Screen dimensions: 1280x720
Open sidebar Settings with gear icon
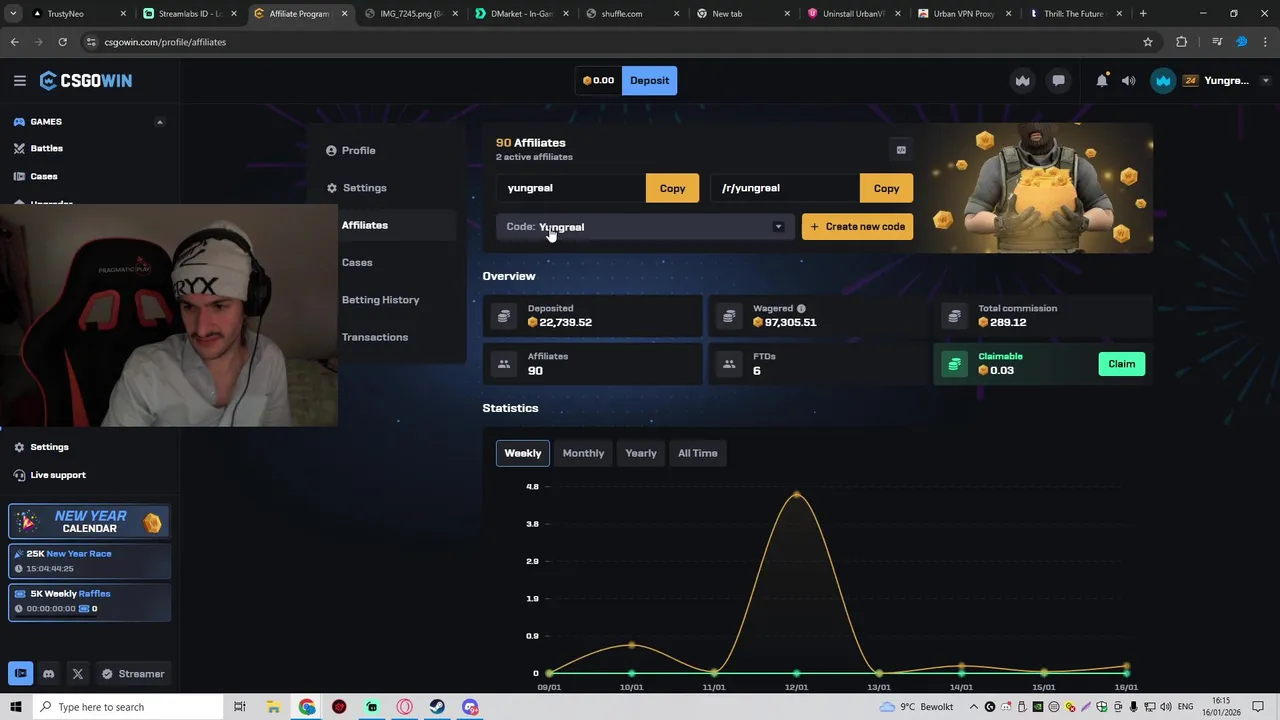click(41, 447)
